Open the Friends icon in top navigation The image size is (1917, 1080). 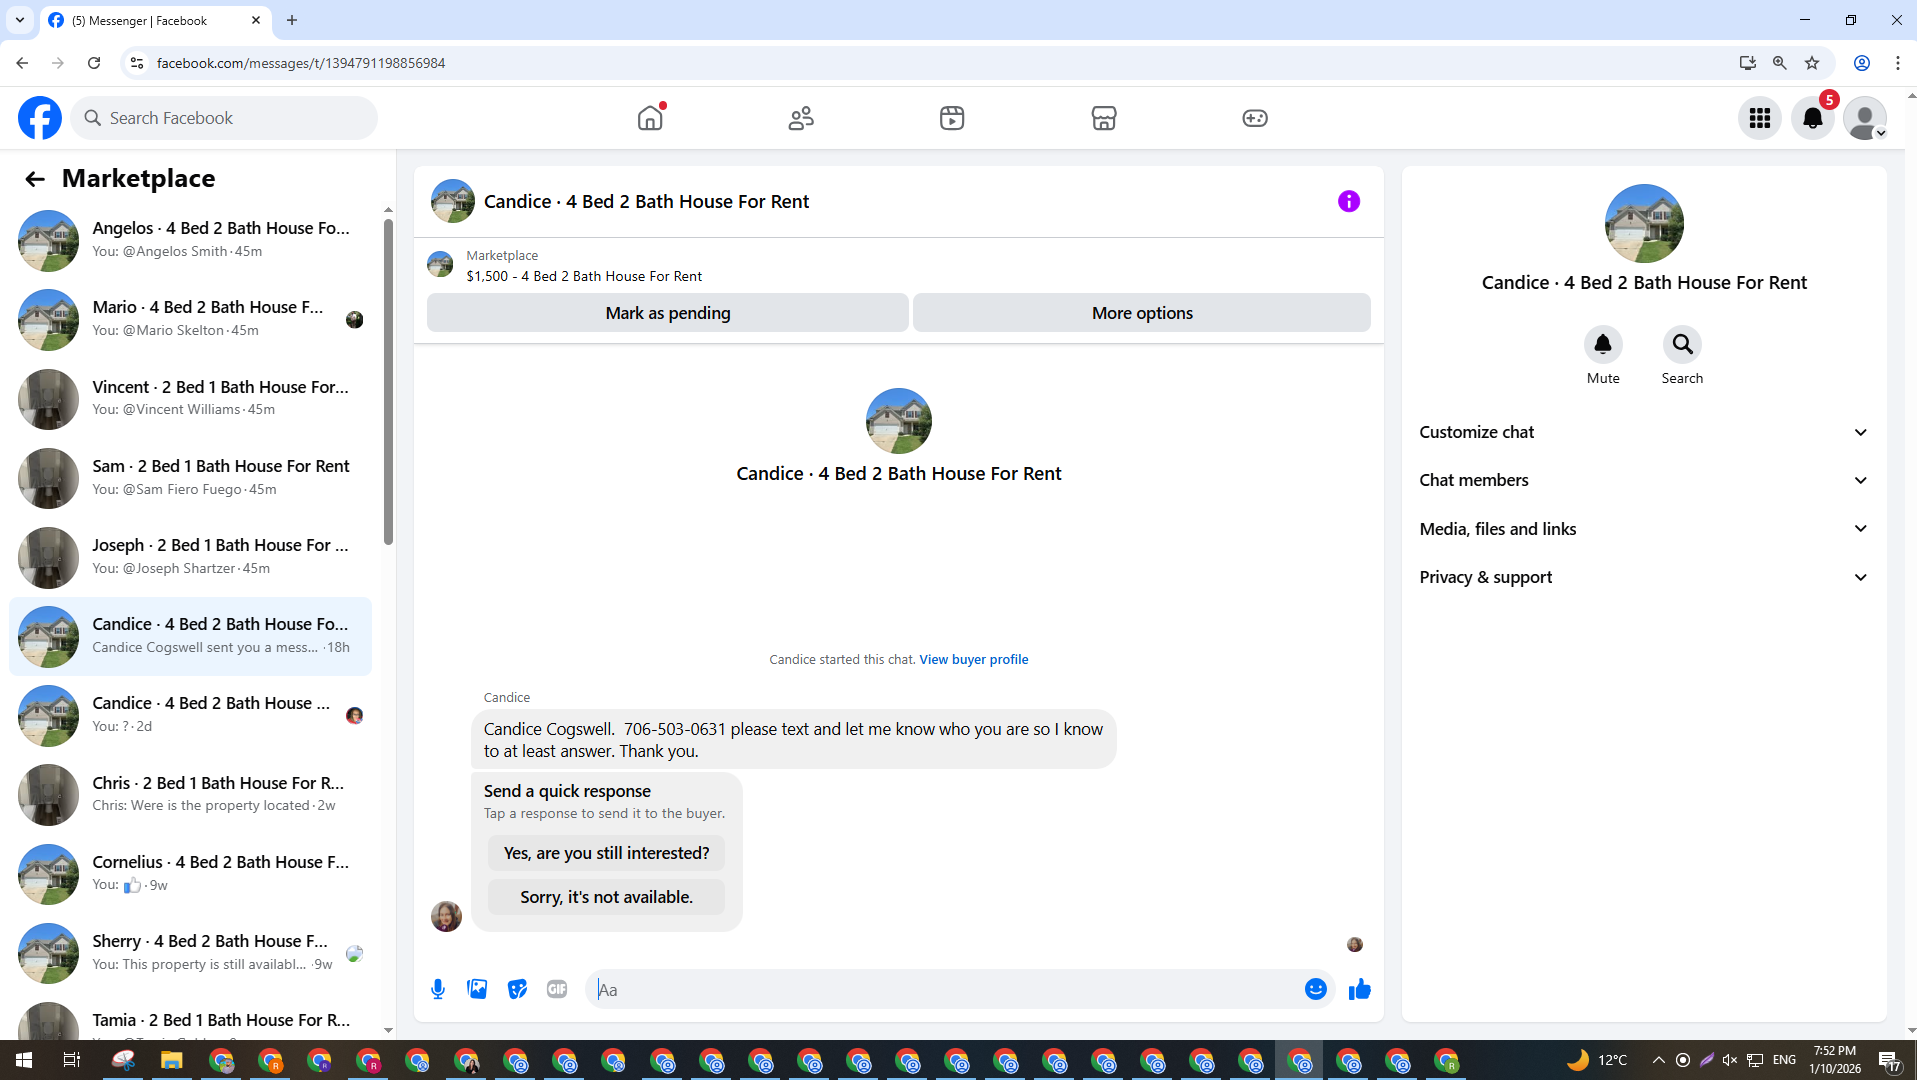801,118
